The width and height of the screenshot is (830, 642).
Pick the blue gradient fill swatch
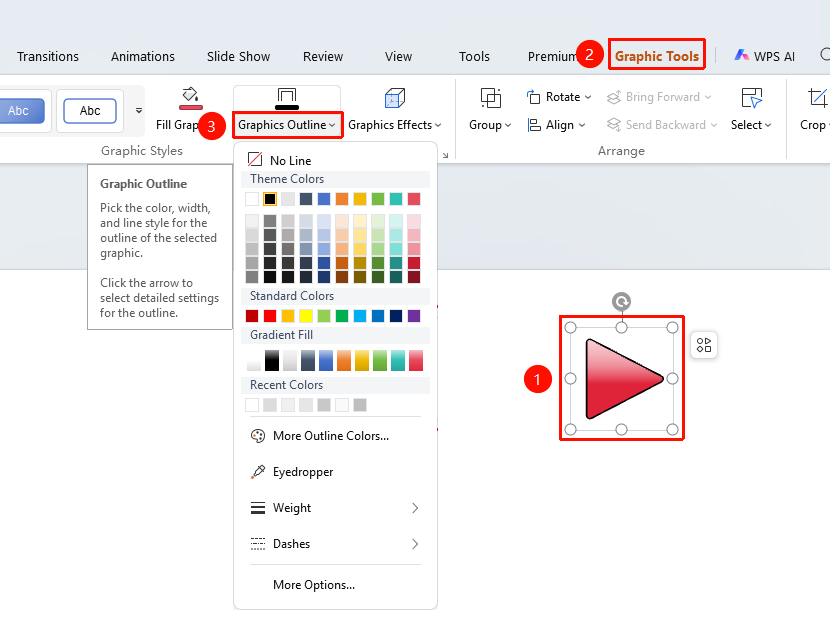click(326, 360)
